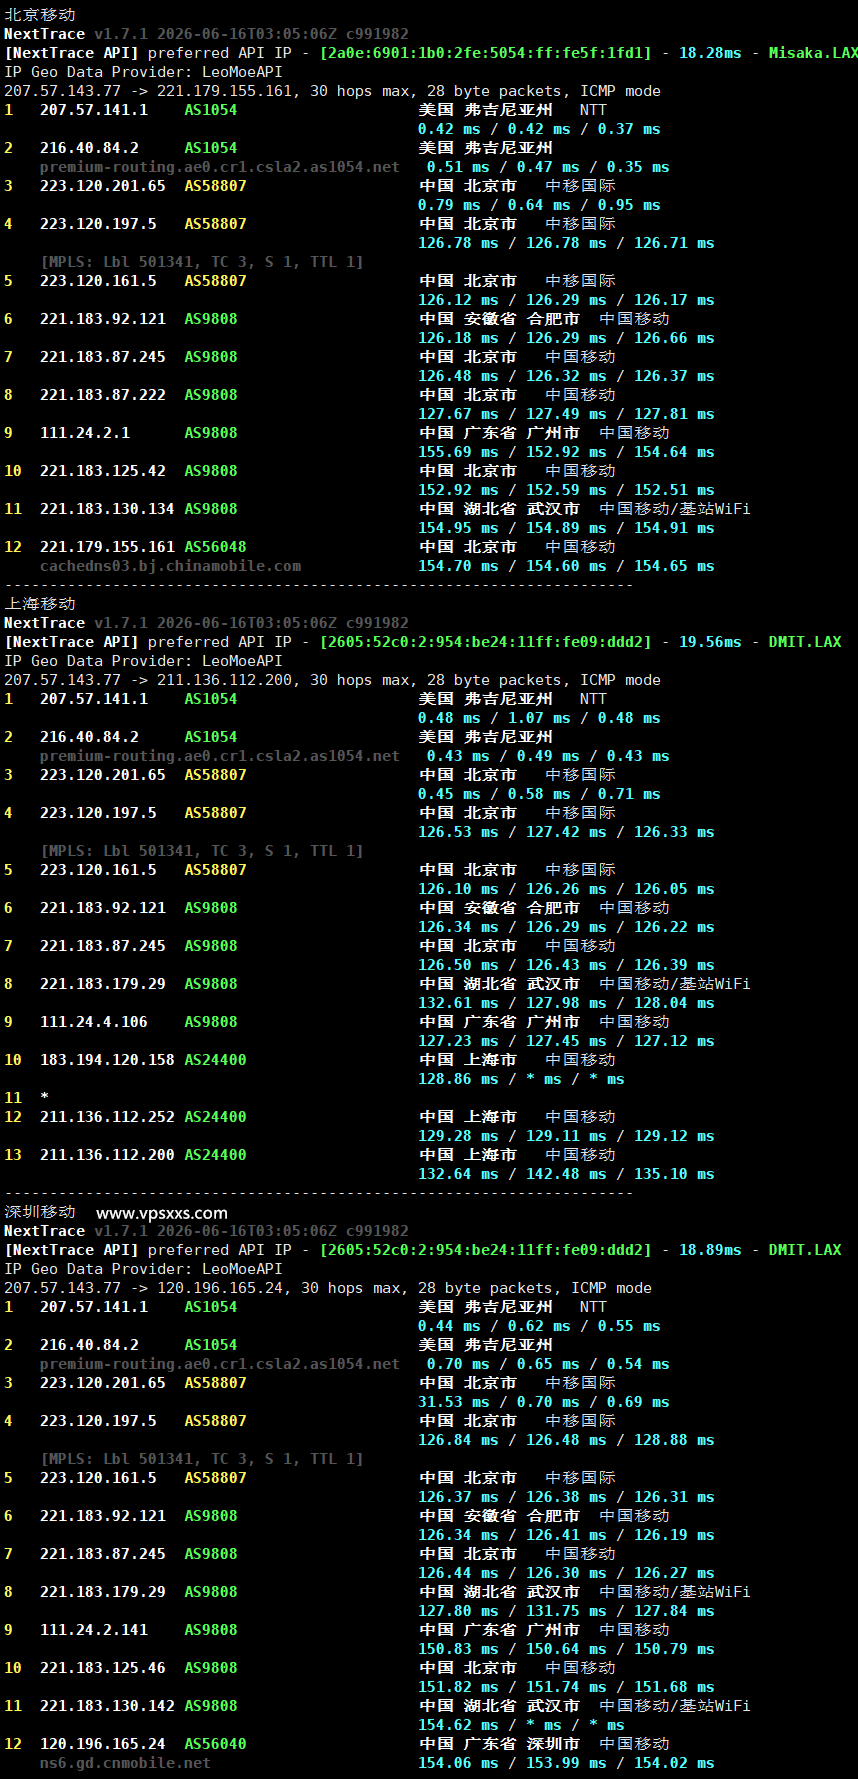
Task: Select IP 211.136.112.200 at hop 13
Action: pyautogui.click(x=107, y=1155)
